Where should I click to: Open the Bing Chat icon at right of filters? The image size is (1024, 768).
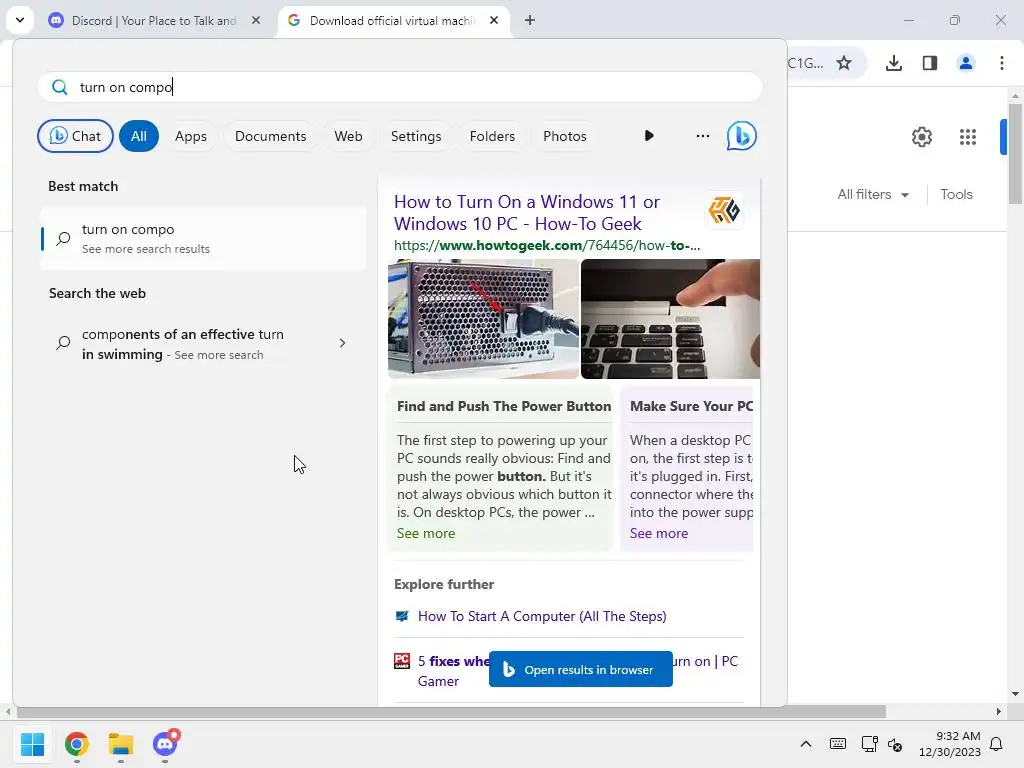coord(741,136)
